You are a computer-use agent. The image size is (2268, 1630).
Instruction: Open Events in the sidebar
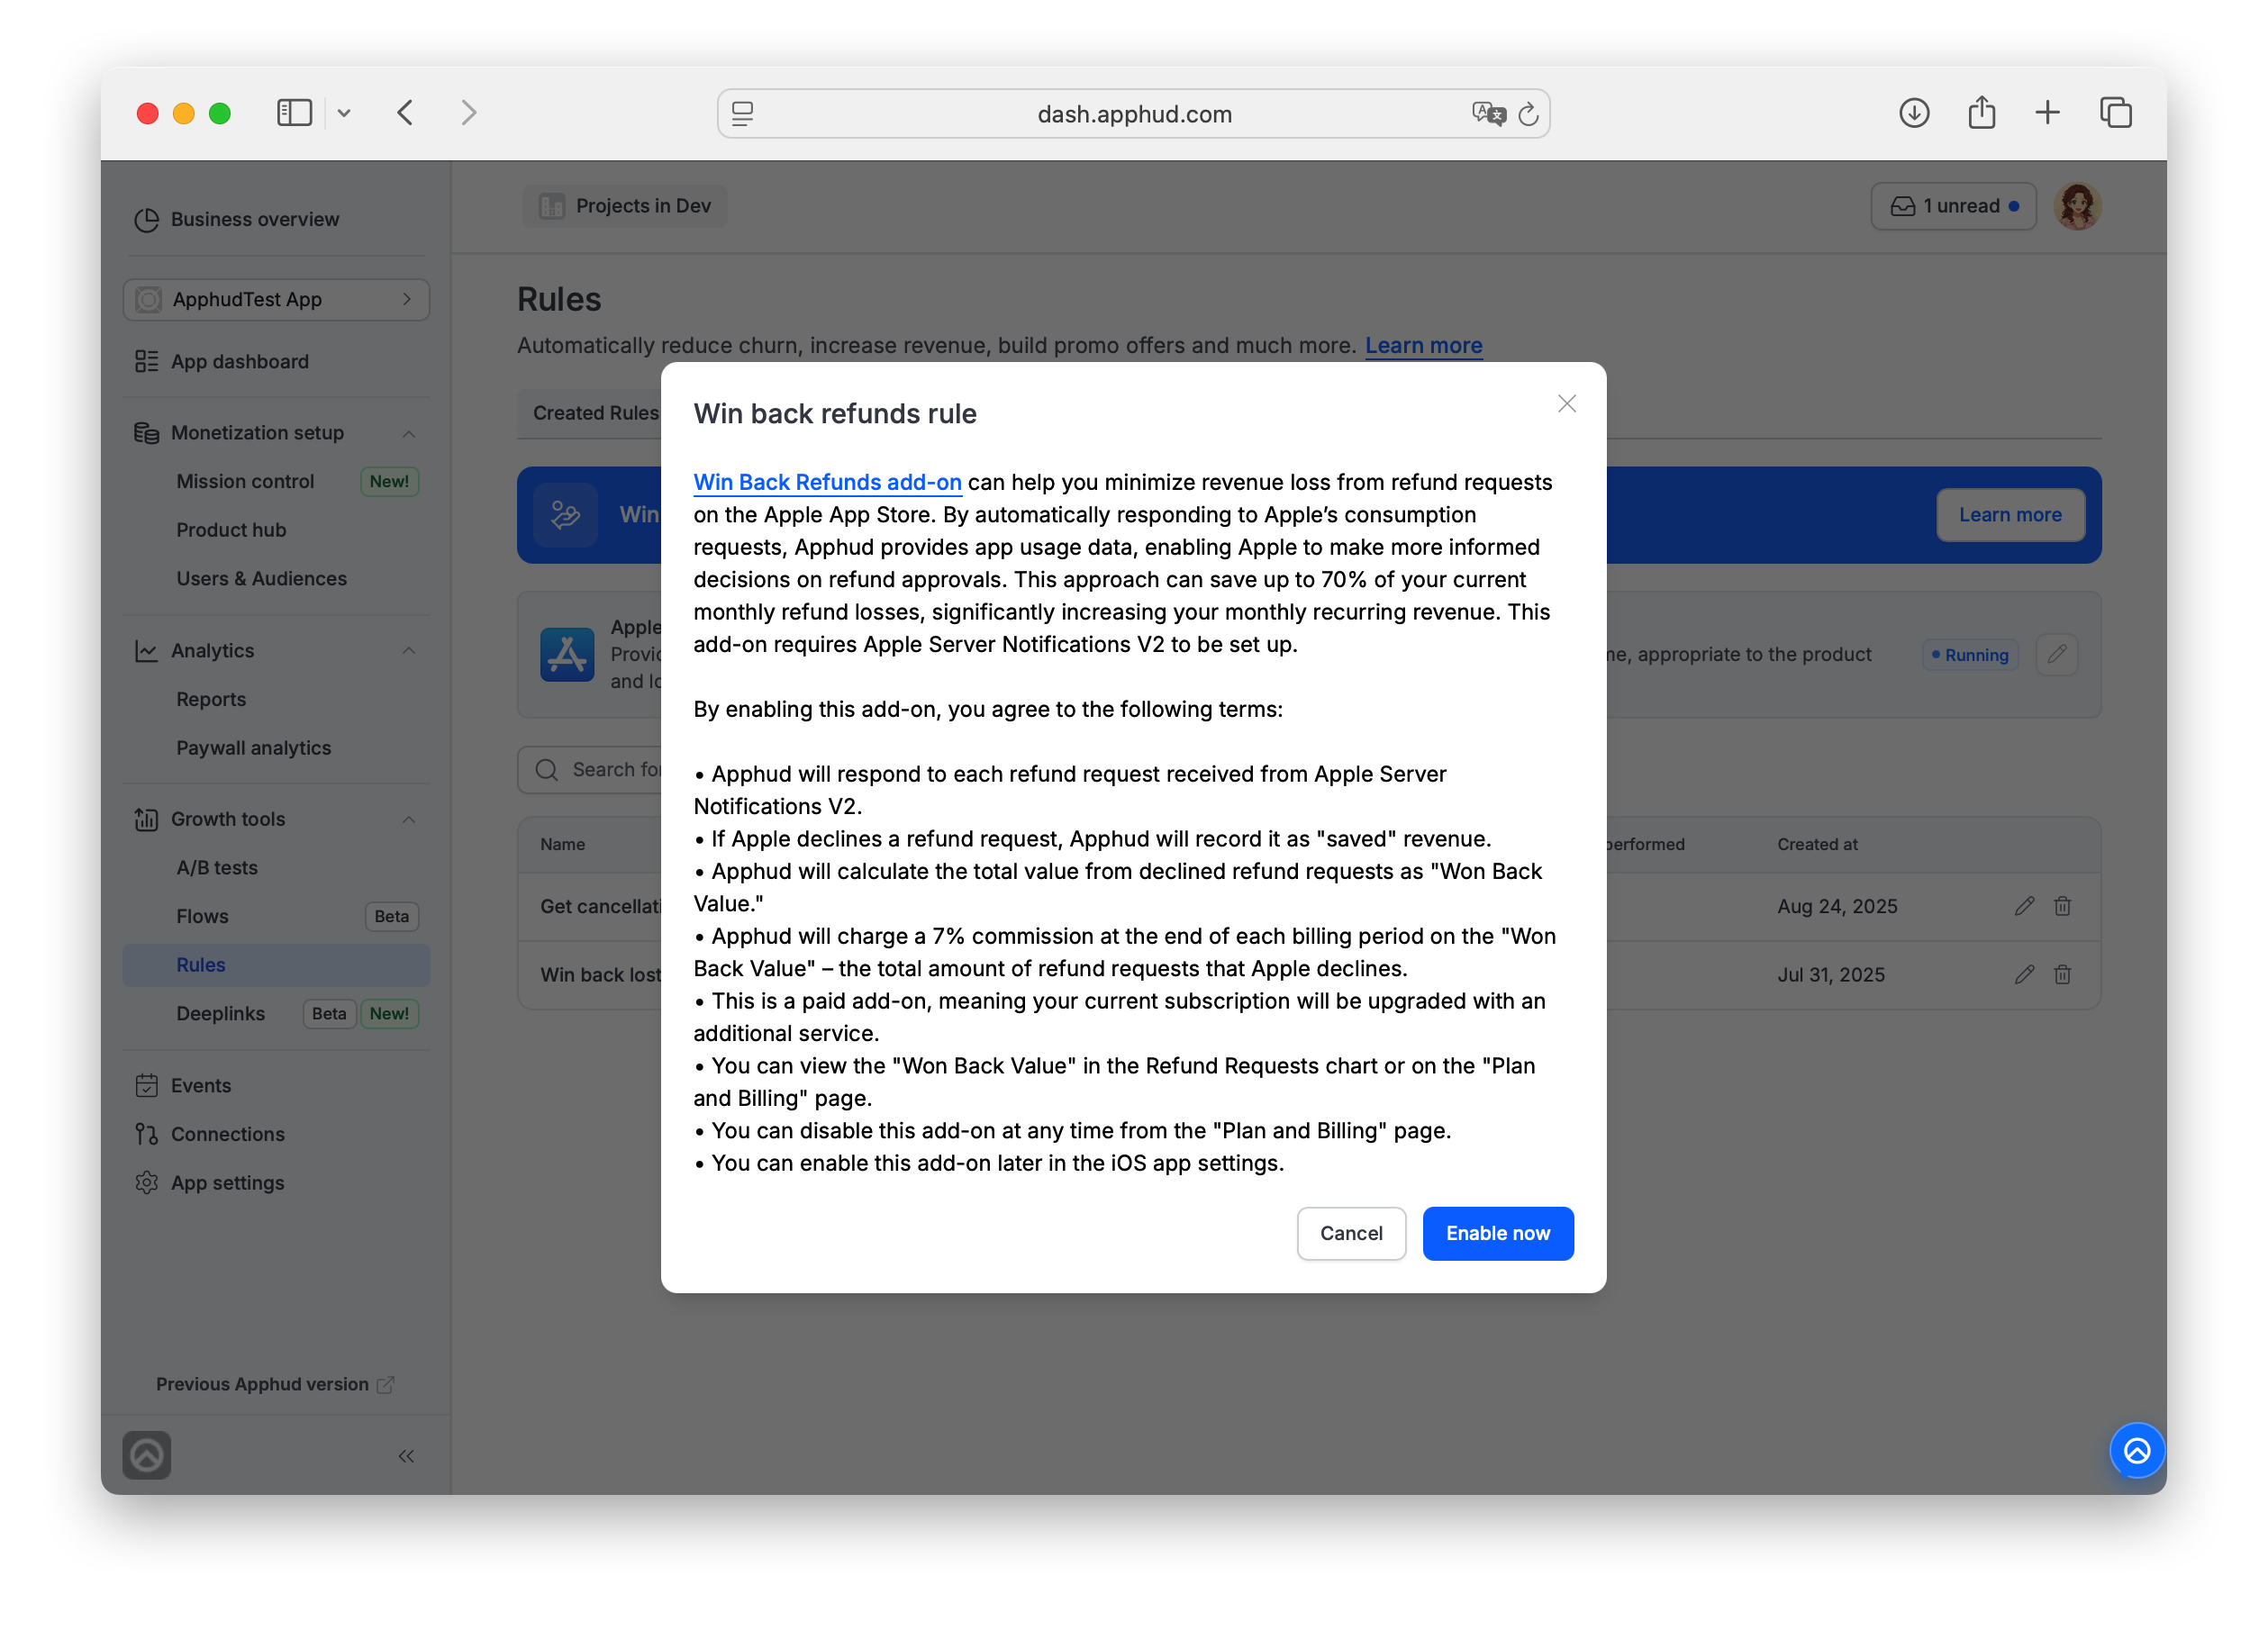[x=184, y=1085]
